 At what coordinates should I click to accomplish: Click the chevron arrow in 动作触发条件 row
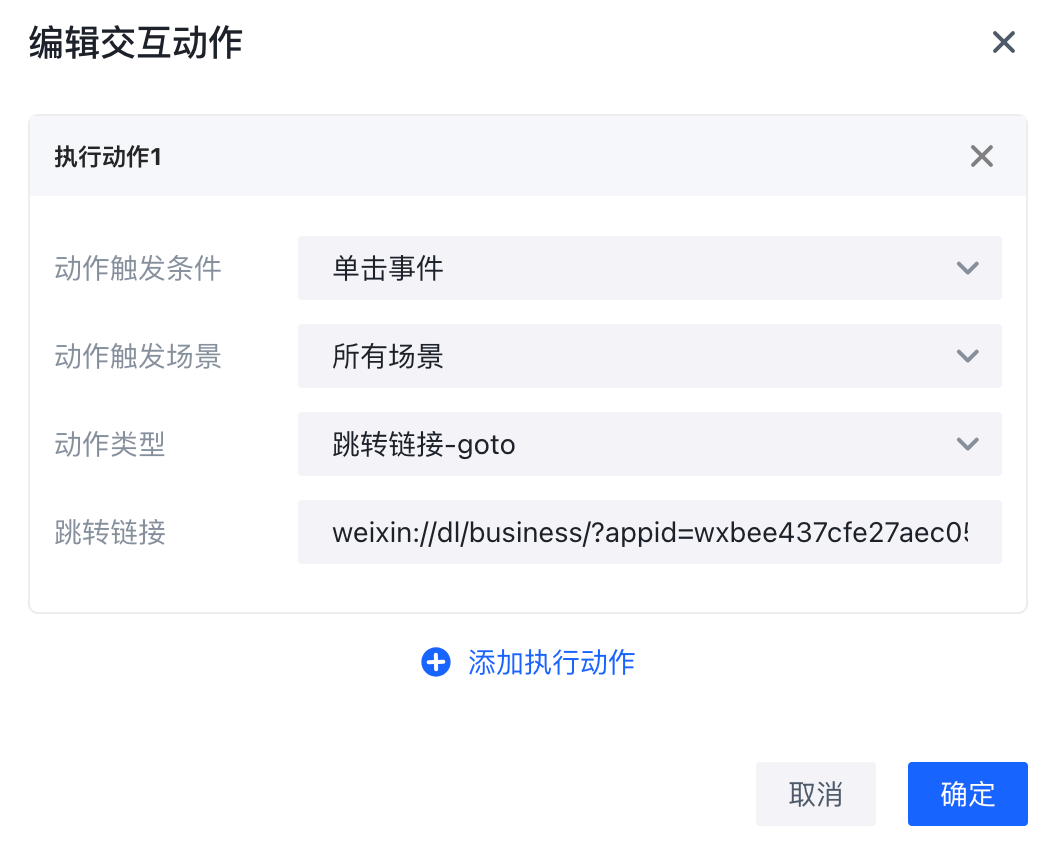(966, 268)
